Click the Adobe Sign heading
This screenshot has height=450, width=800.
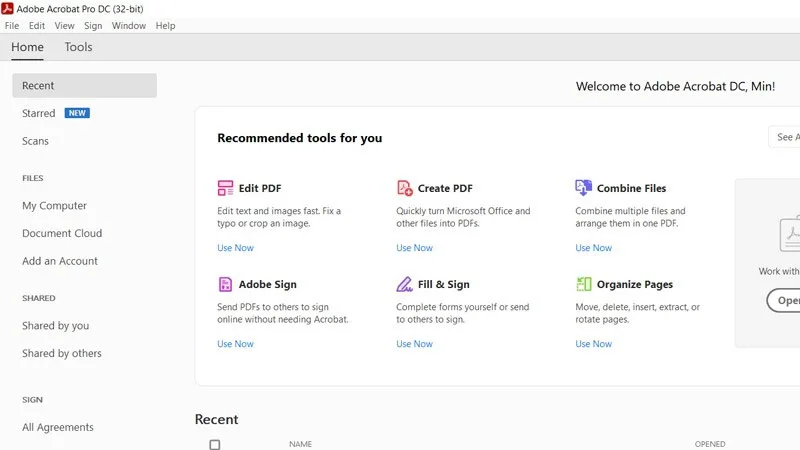tap(267, 284)
